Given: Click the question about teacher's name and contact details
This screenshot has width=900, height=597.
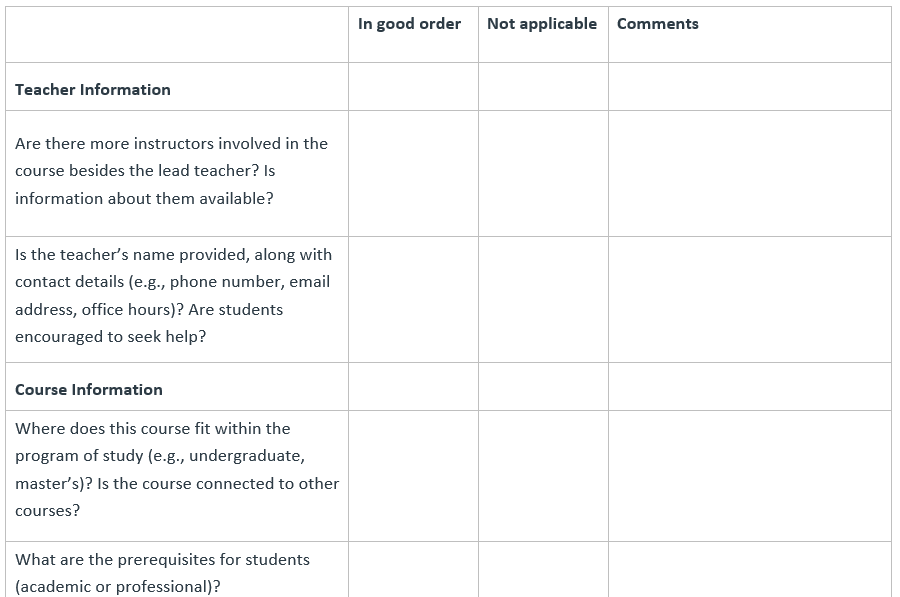Looking at the screenshot, I should [173, 296].
